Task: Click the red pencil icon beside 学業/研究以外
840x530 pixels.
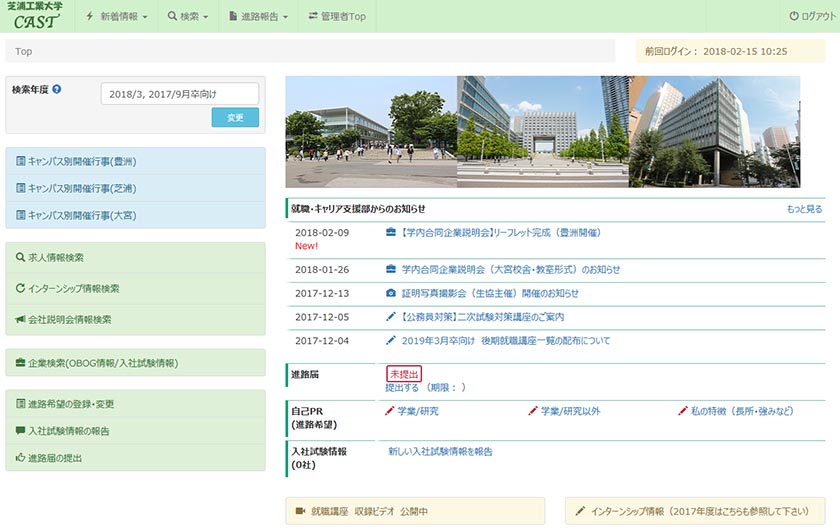Action: click(x=533, y=411)
